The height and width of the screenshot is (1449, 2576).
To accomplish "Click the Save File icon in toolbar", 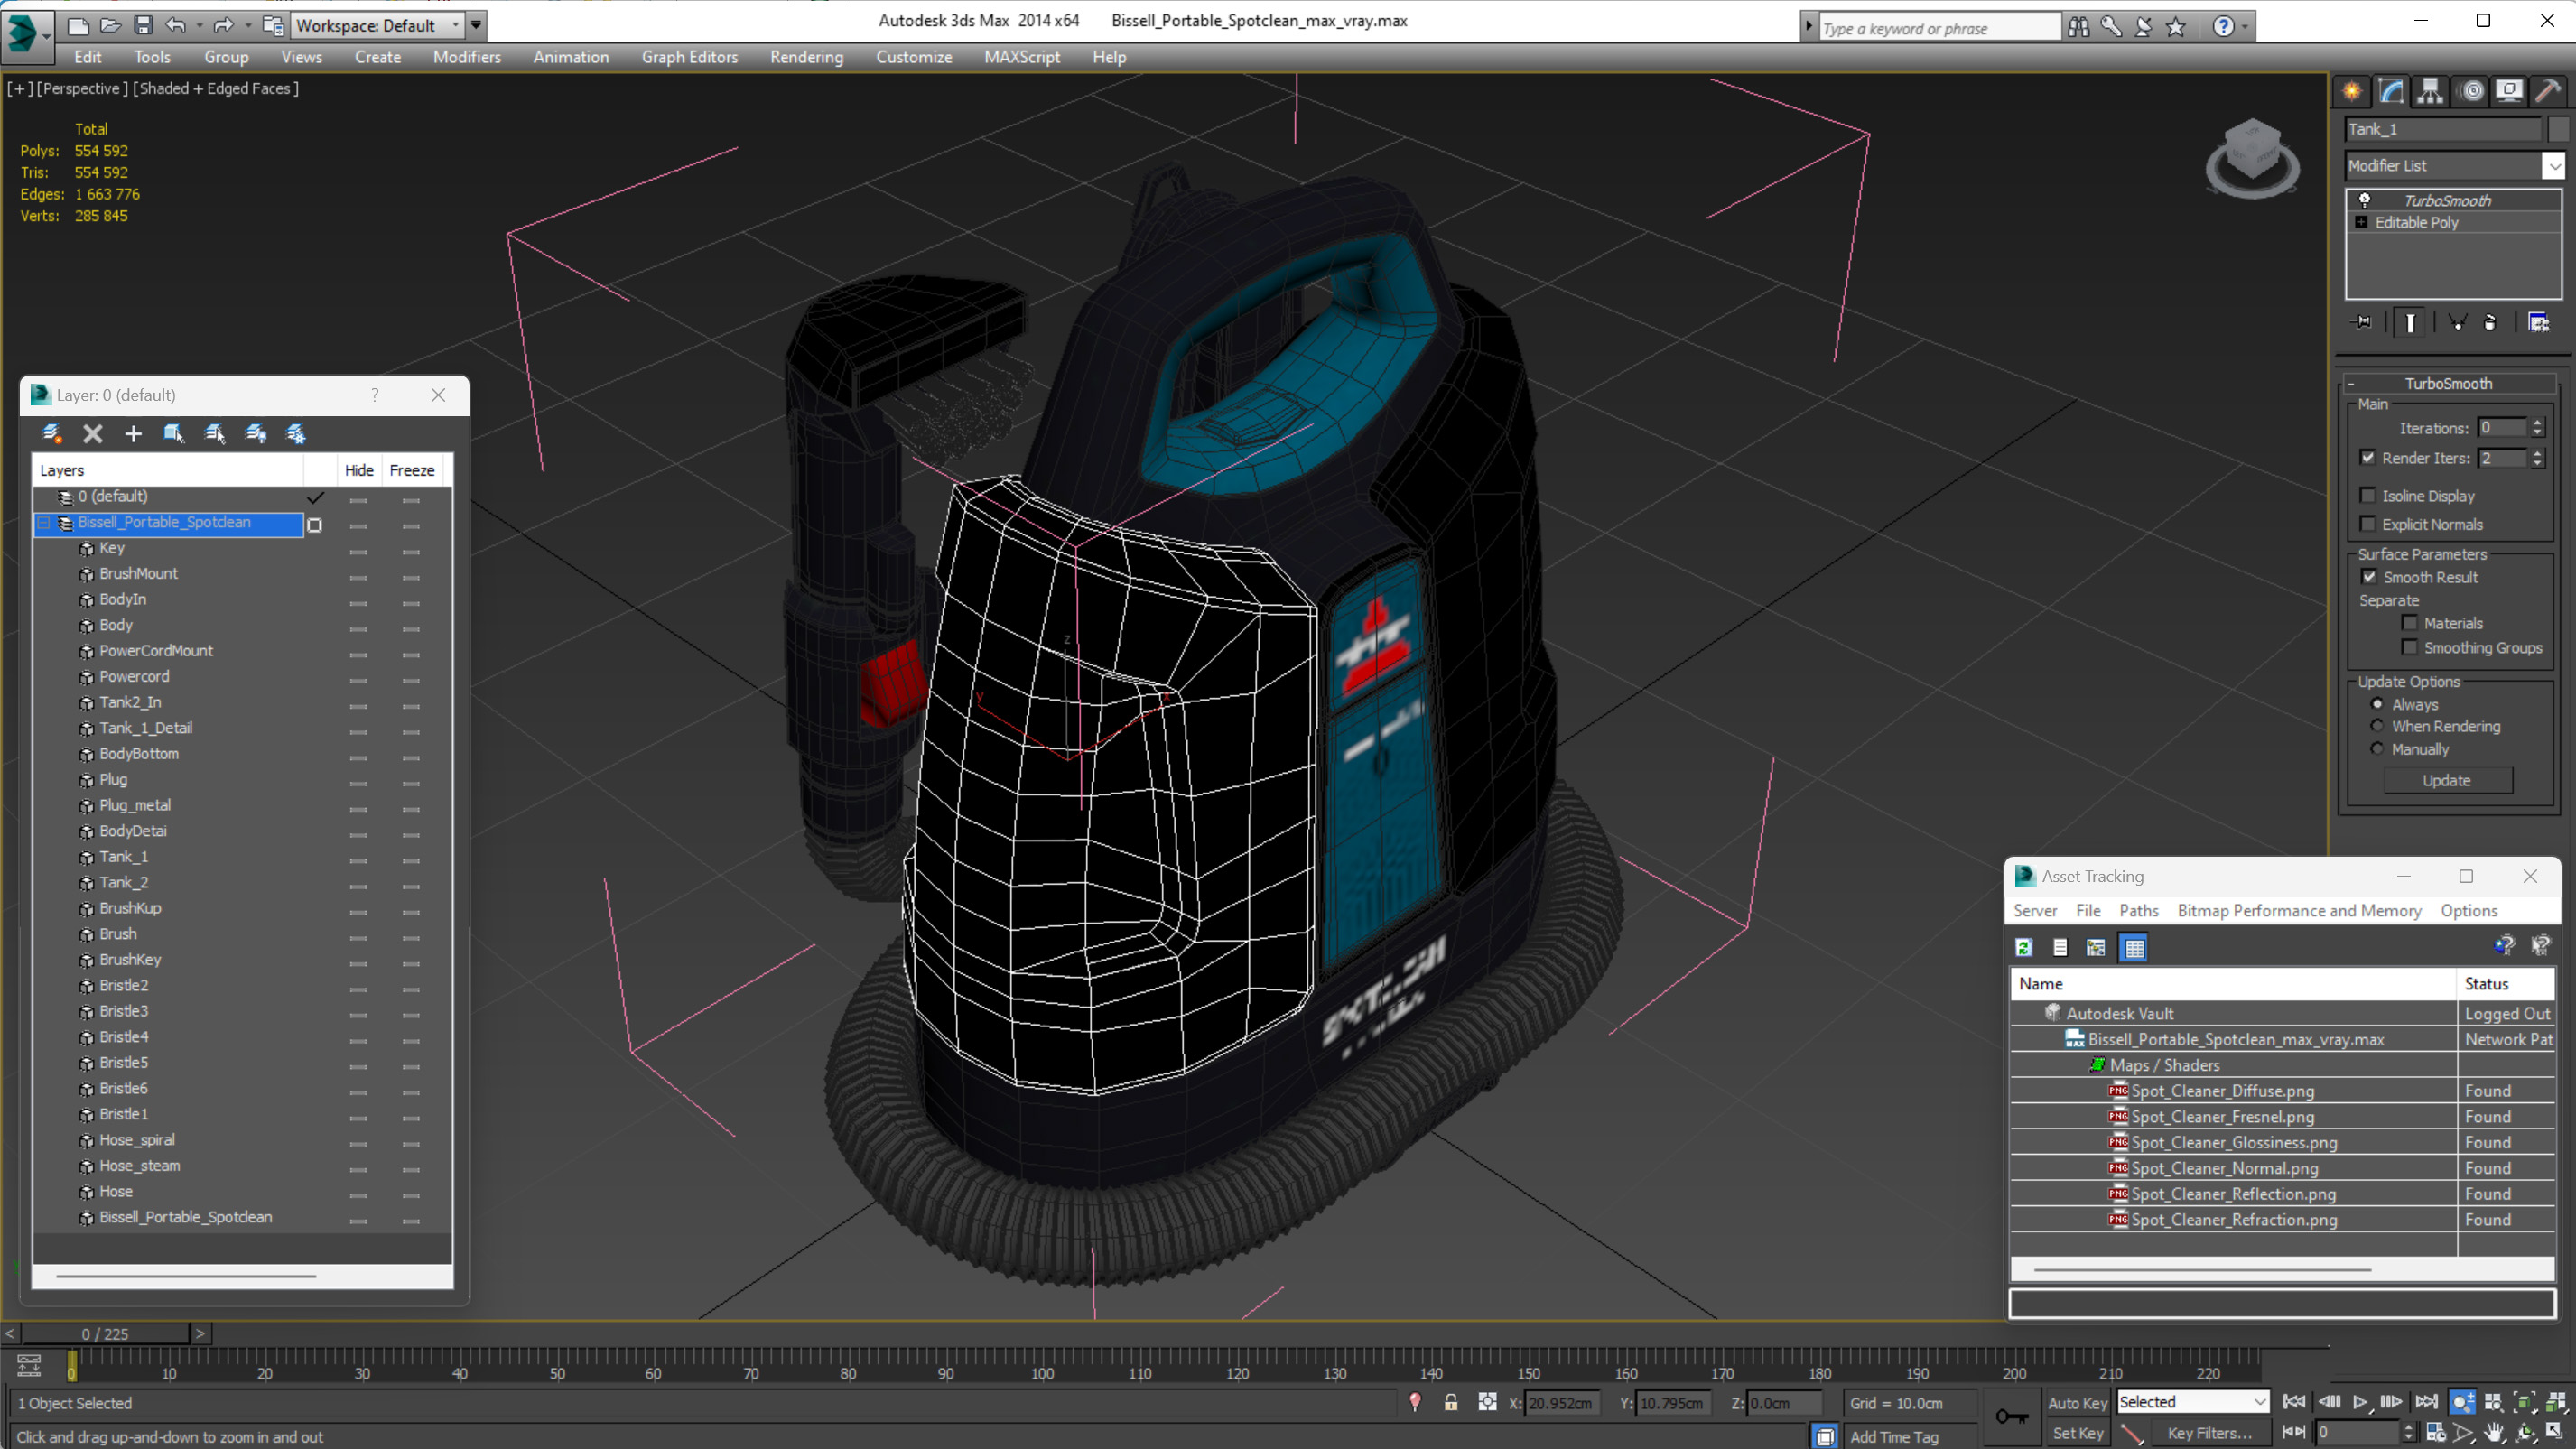I will (x=143, y=25).
